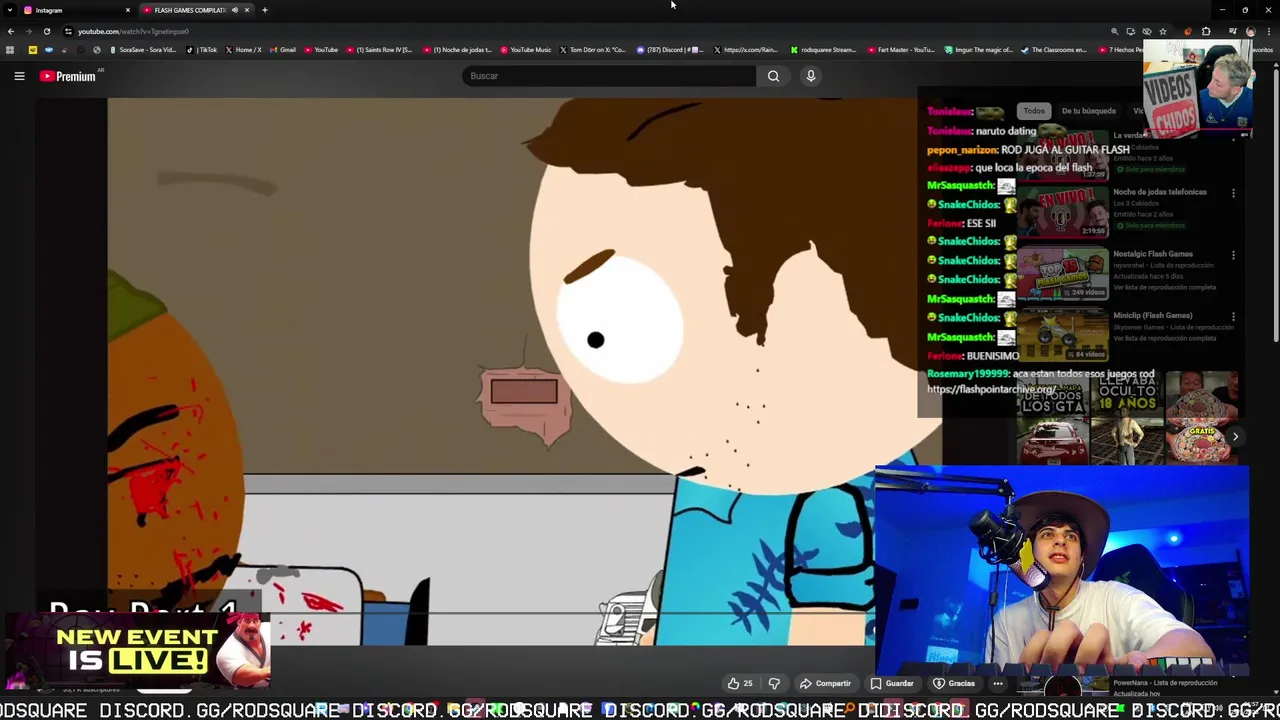Viewport: 1280px width, 720px height.
Task: Bookmark this page with star icon
Action: pyautogui.click(x=1162, y=31)
